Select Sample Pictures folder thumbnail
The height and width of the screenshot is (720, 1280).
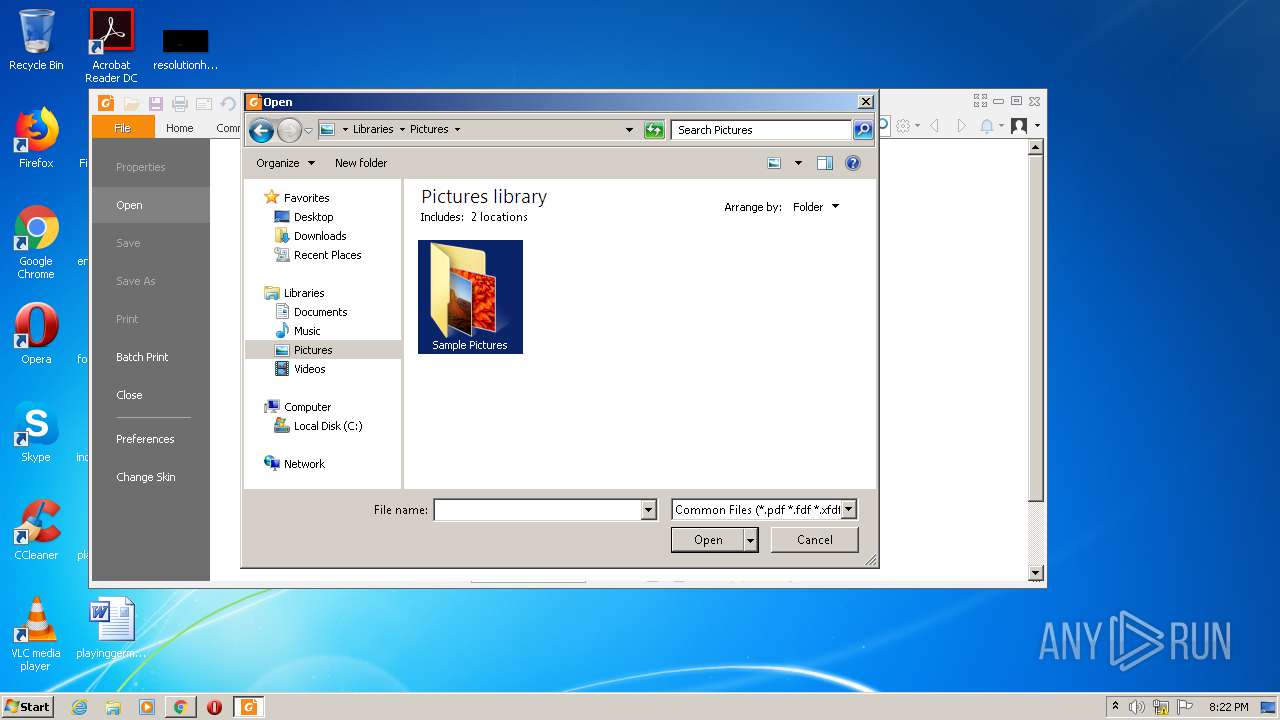pos(470,297)
